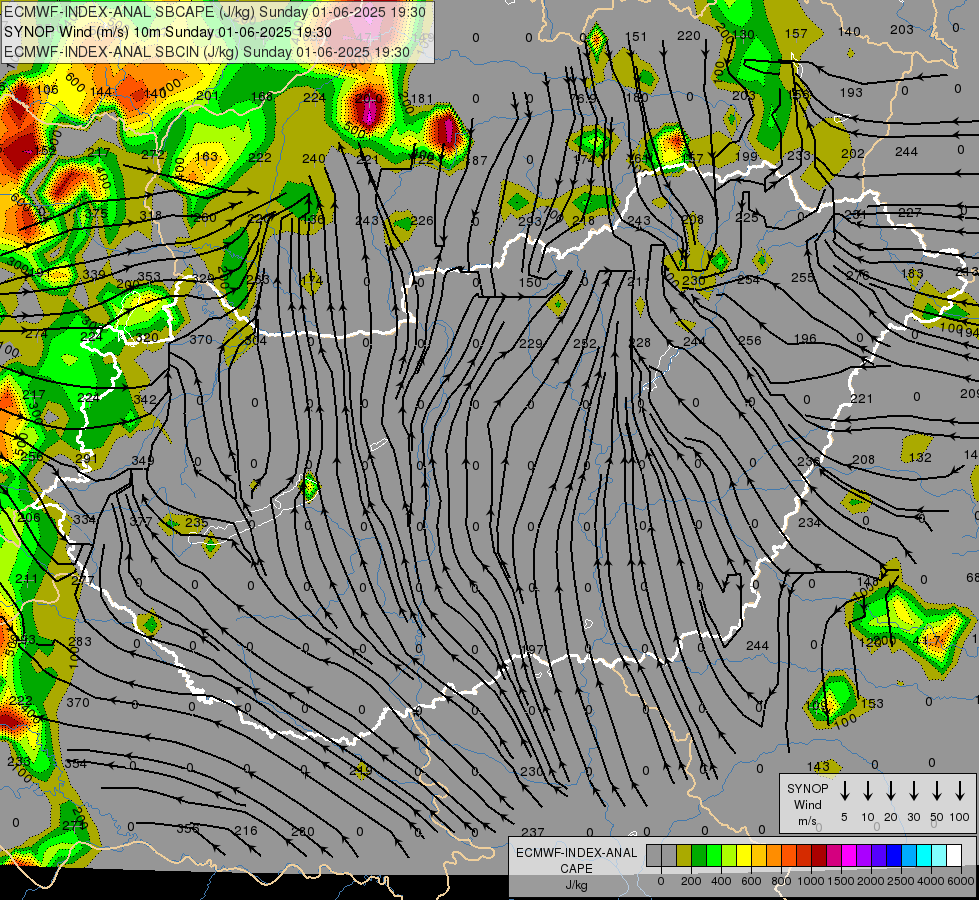This screenshot has height=900, width=979.
Task: Click the map value 235
Action: click(197, 522)
